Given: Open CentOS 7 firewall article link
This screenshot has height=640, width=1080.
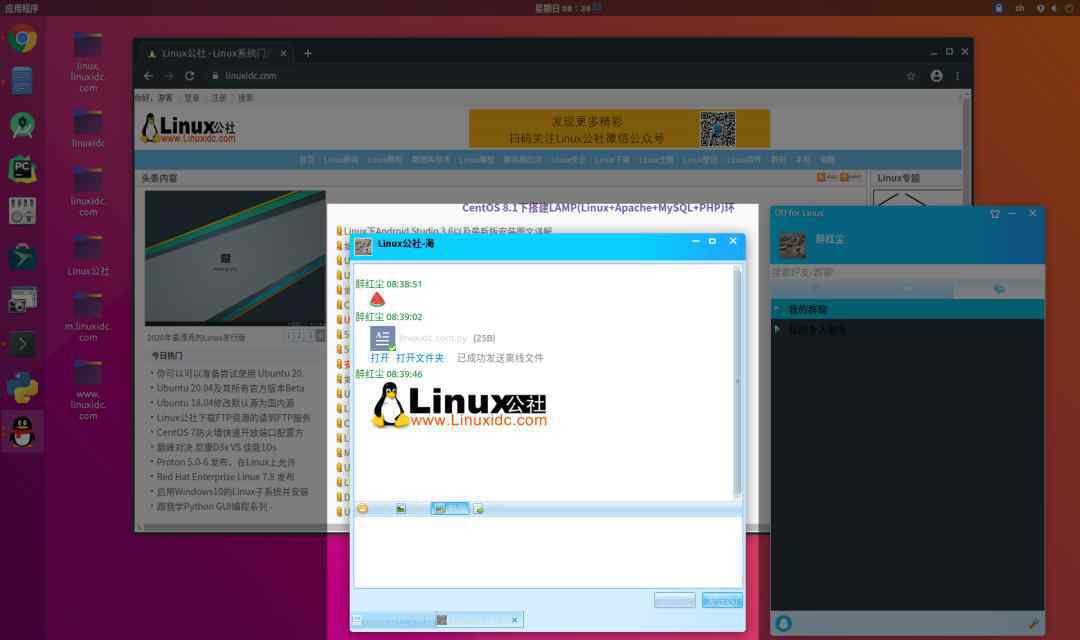Looking at the screenshot, I should [x=229, y=433].
